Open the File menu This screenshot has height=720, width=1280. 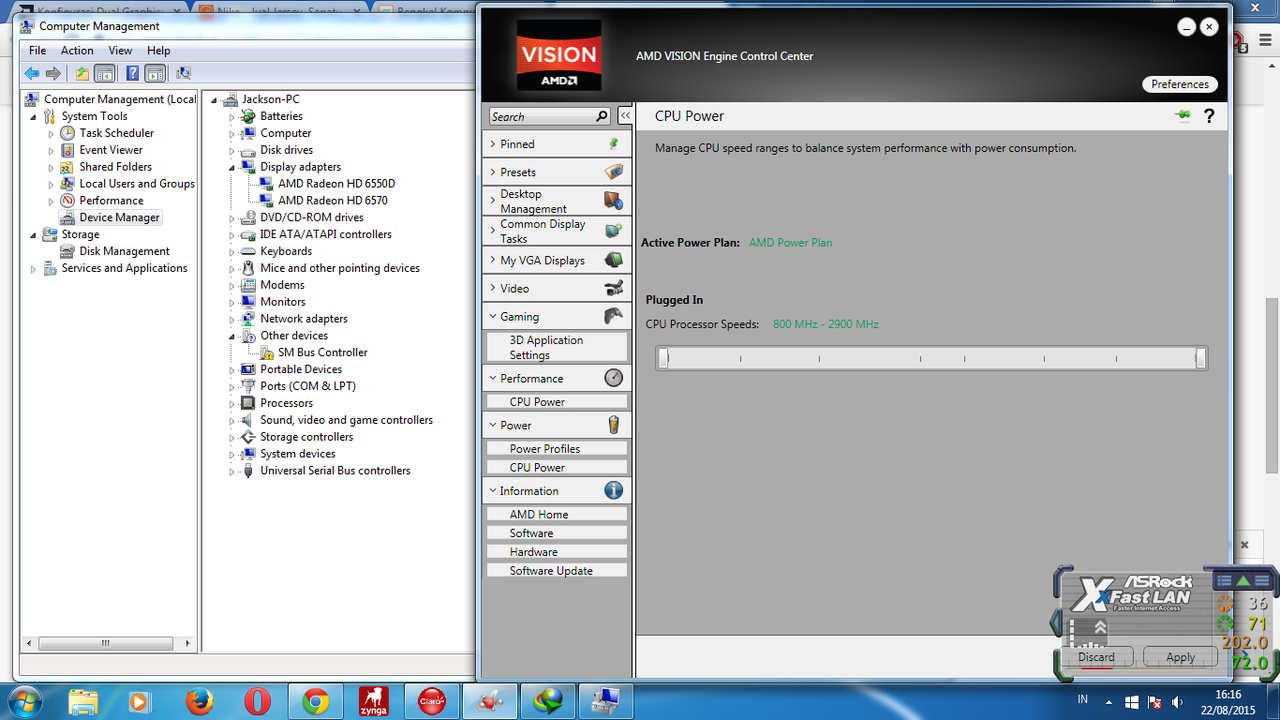[37, 50]
